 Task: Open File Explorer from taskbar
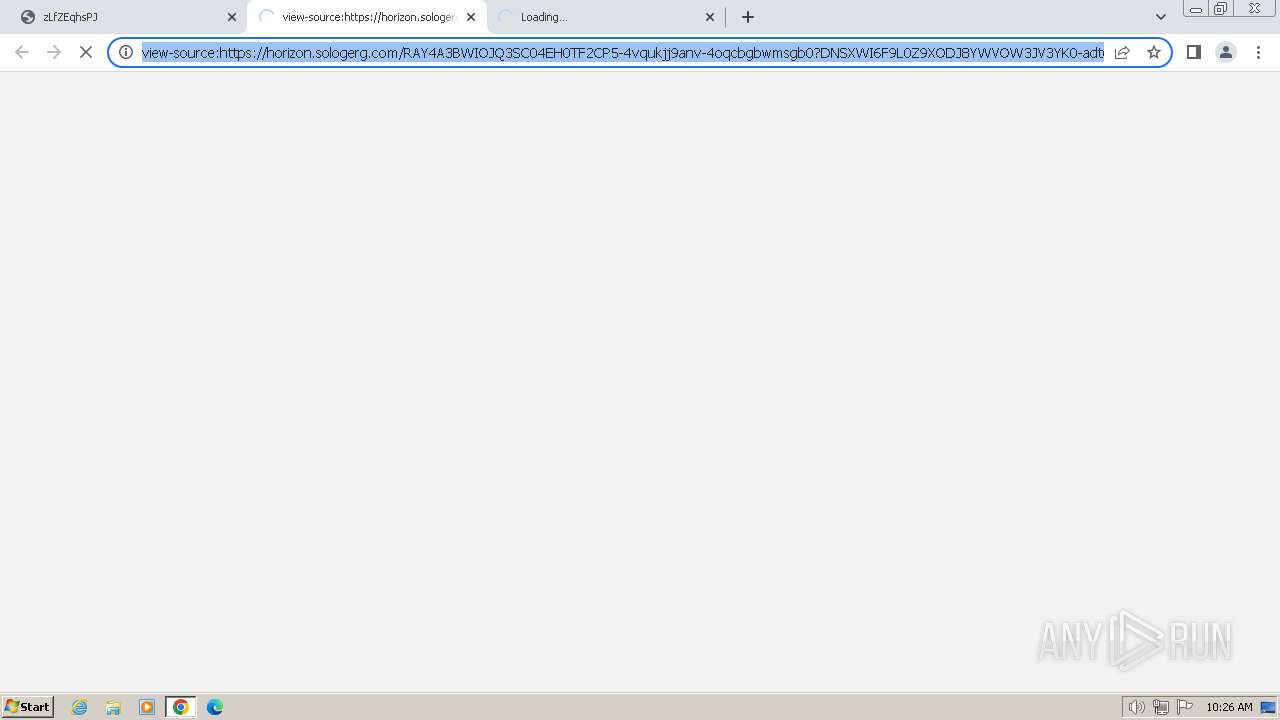point(113,707)
